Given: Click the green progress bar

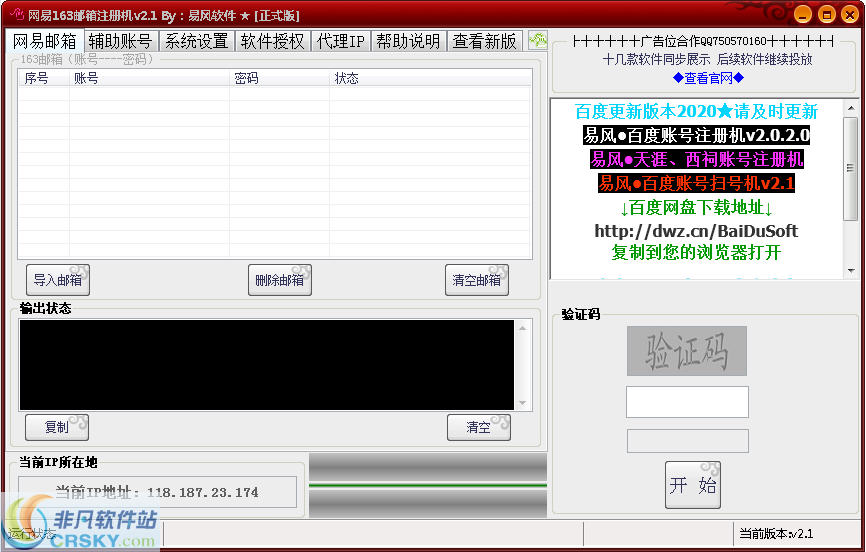Looking at the screenshot, I should tap(428, 485).
